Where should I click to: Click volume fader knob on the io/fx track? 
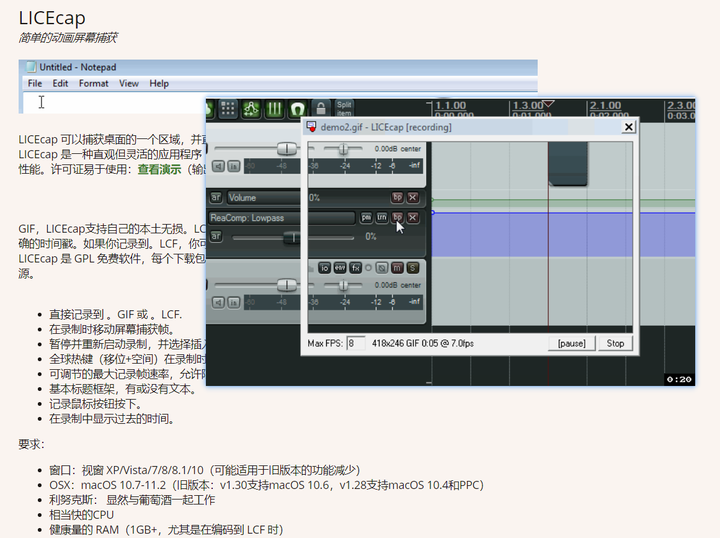click(x=287, y=285)
